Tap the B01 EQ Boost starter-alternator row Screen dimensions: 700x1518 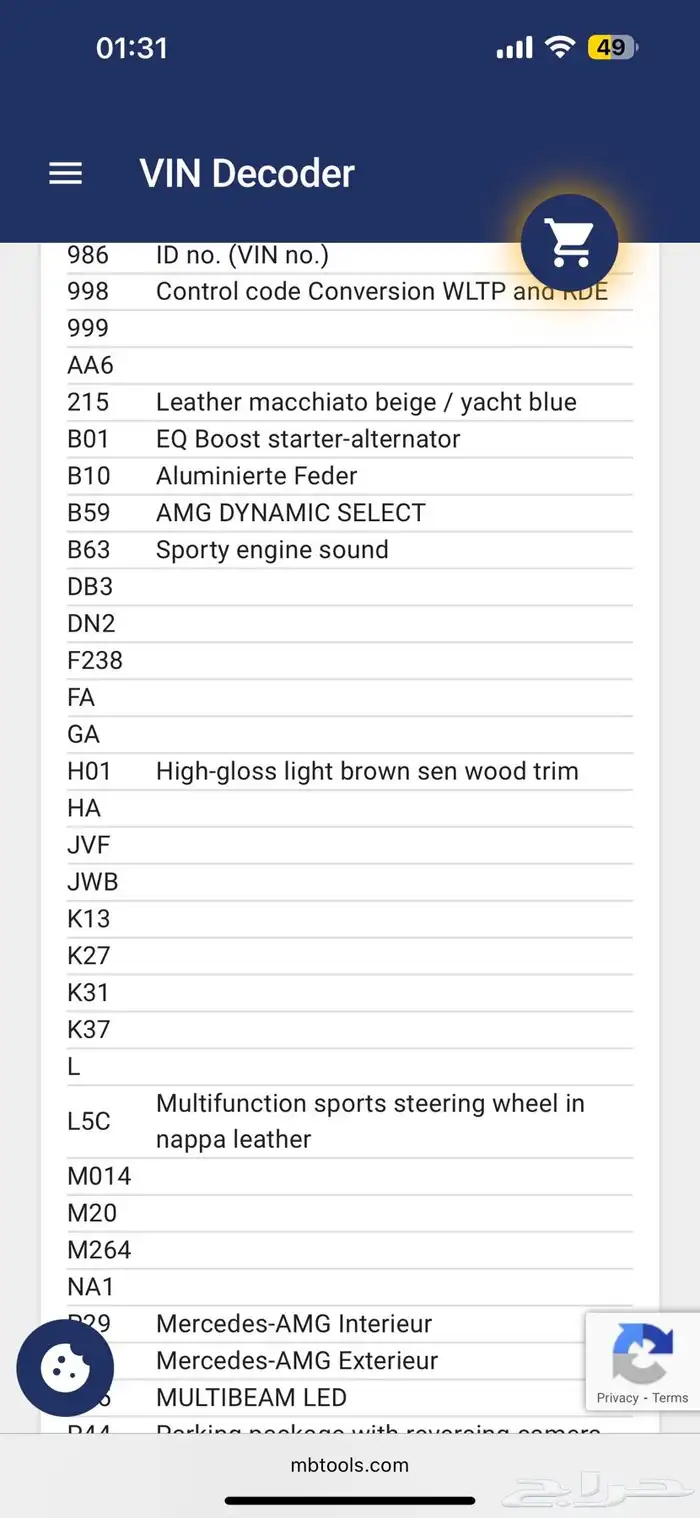tap(308, 439)
